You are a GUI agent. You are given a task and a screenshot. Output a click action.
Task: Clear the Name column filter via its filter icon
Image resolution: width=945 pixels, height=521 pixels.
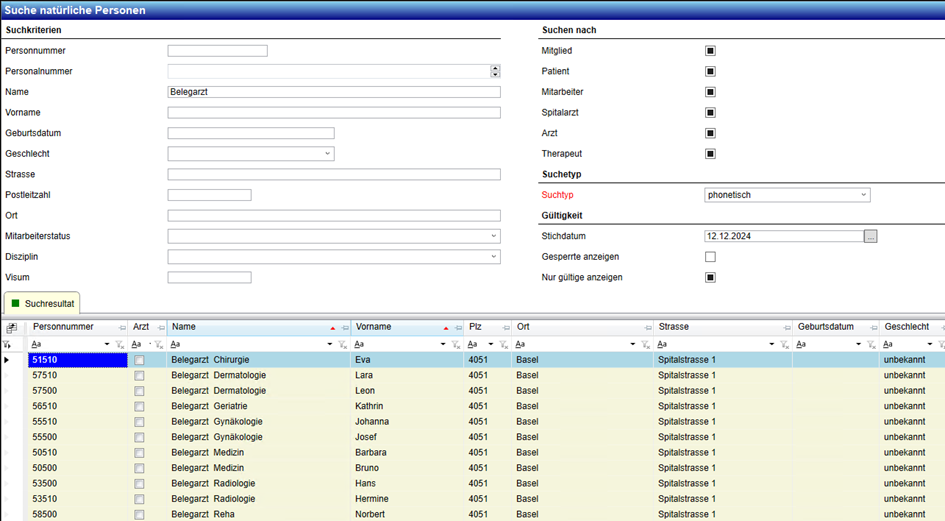(x=343, y=345)
